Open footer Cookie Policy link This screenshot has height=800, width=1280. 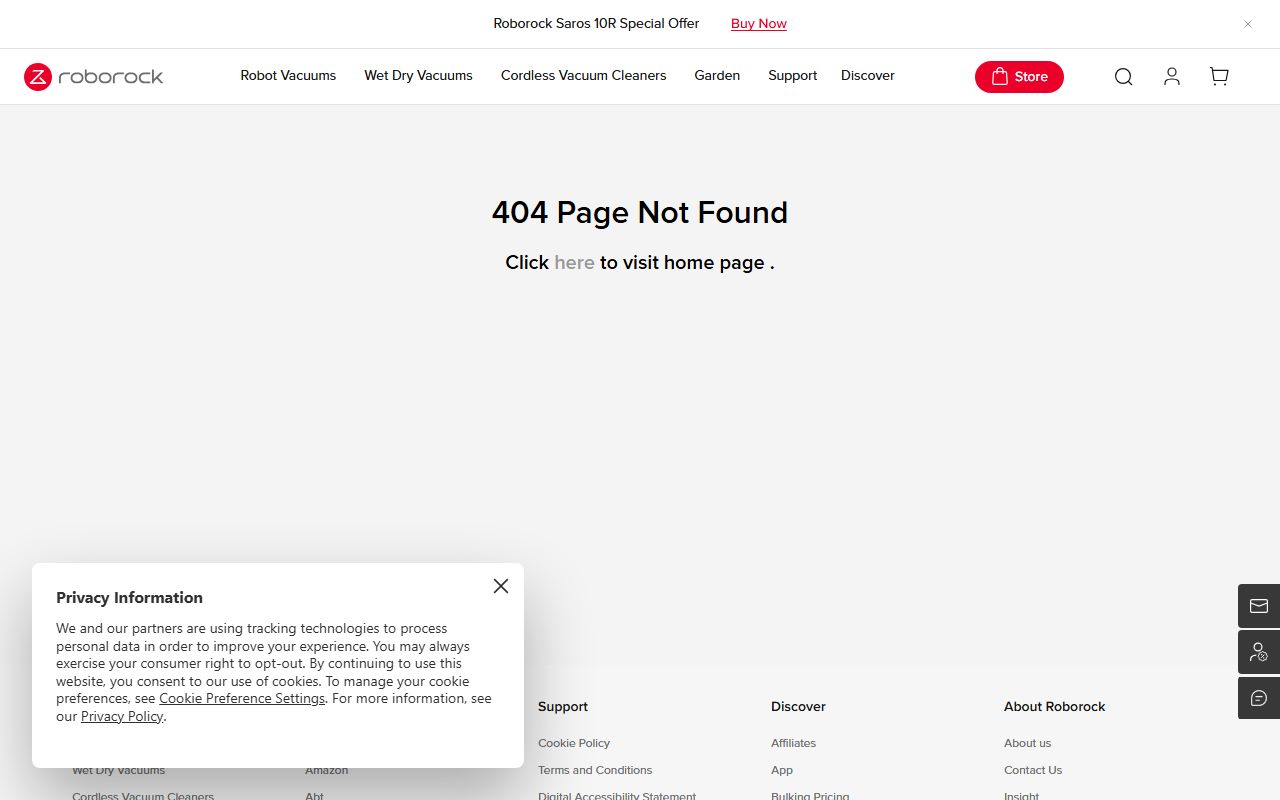click(x=574, y=743)
